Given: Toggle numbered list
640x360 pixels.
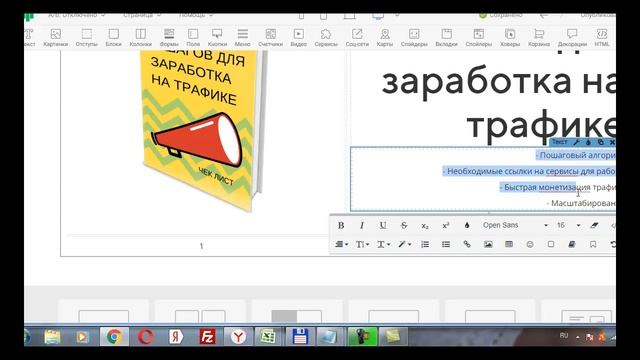Looking at the screenshot, I should tap(425, 244).
